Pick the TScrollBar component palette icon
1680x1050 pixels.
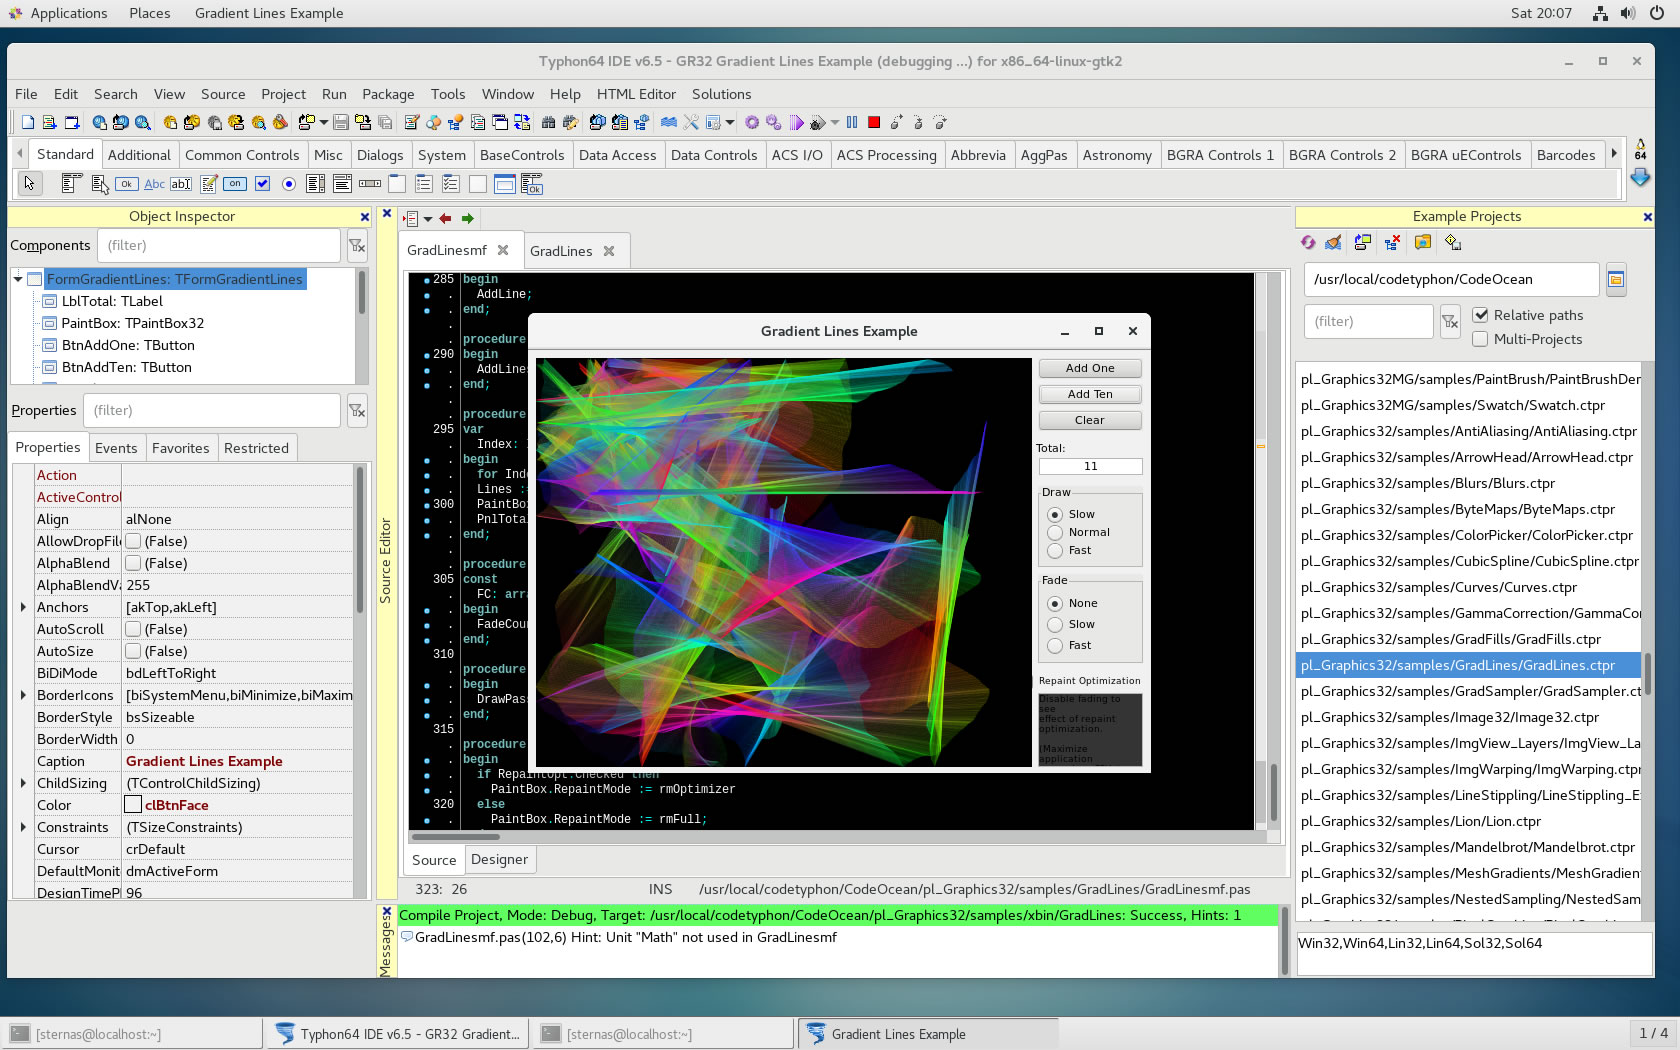pyautogui.click(x=370, y=183)
